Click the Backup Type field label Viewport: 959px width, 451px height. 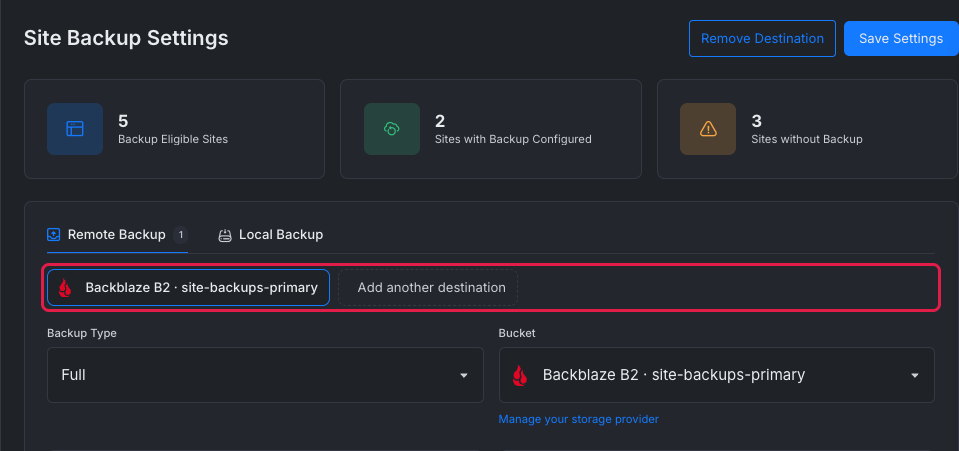coord(82,334)
